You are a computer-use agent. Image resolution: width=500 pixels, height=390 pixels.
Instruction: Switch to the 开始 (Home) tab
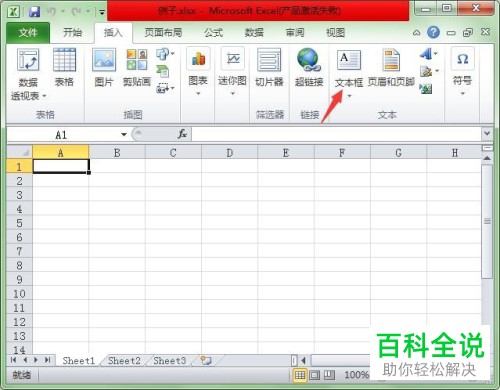[x=72, y=33]
